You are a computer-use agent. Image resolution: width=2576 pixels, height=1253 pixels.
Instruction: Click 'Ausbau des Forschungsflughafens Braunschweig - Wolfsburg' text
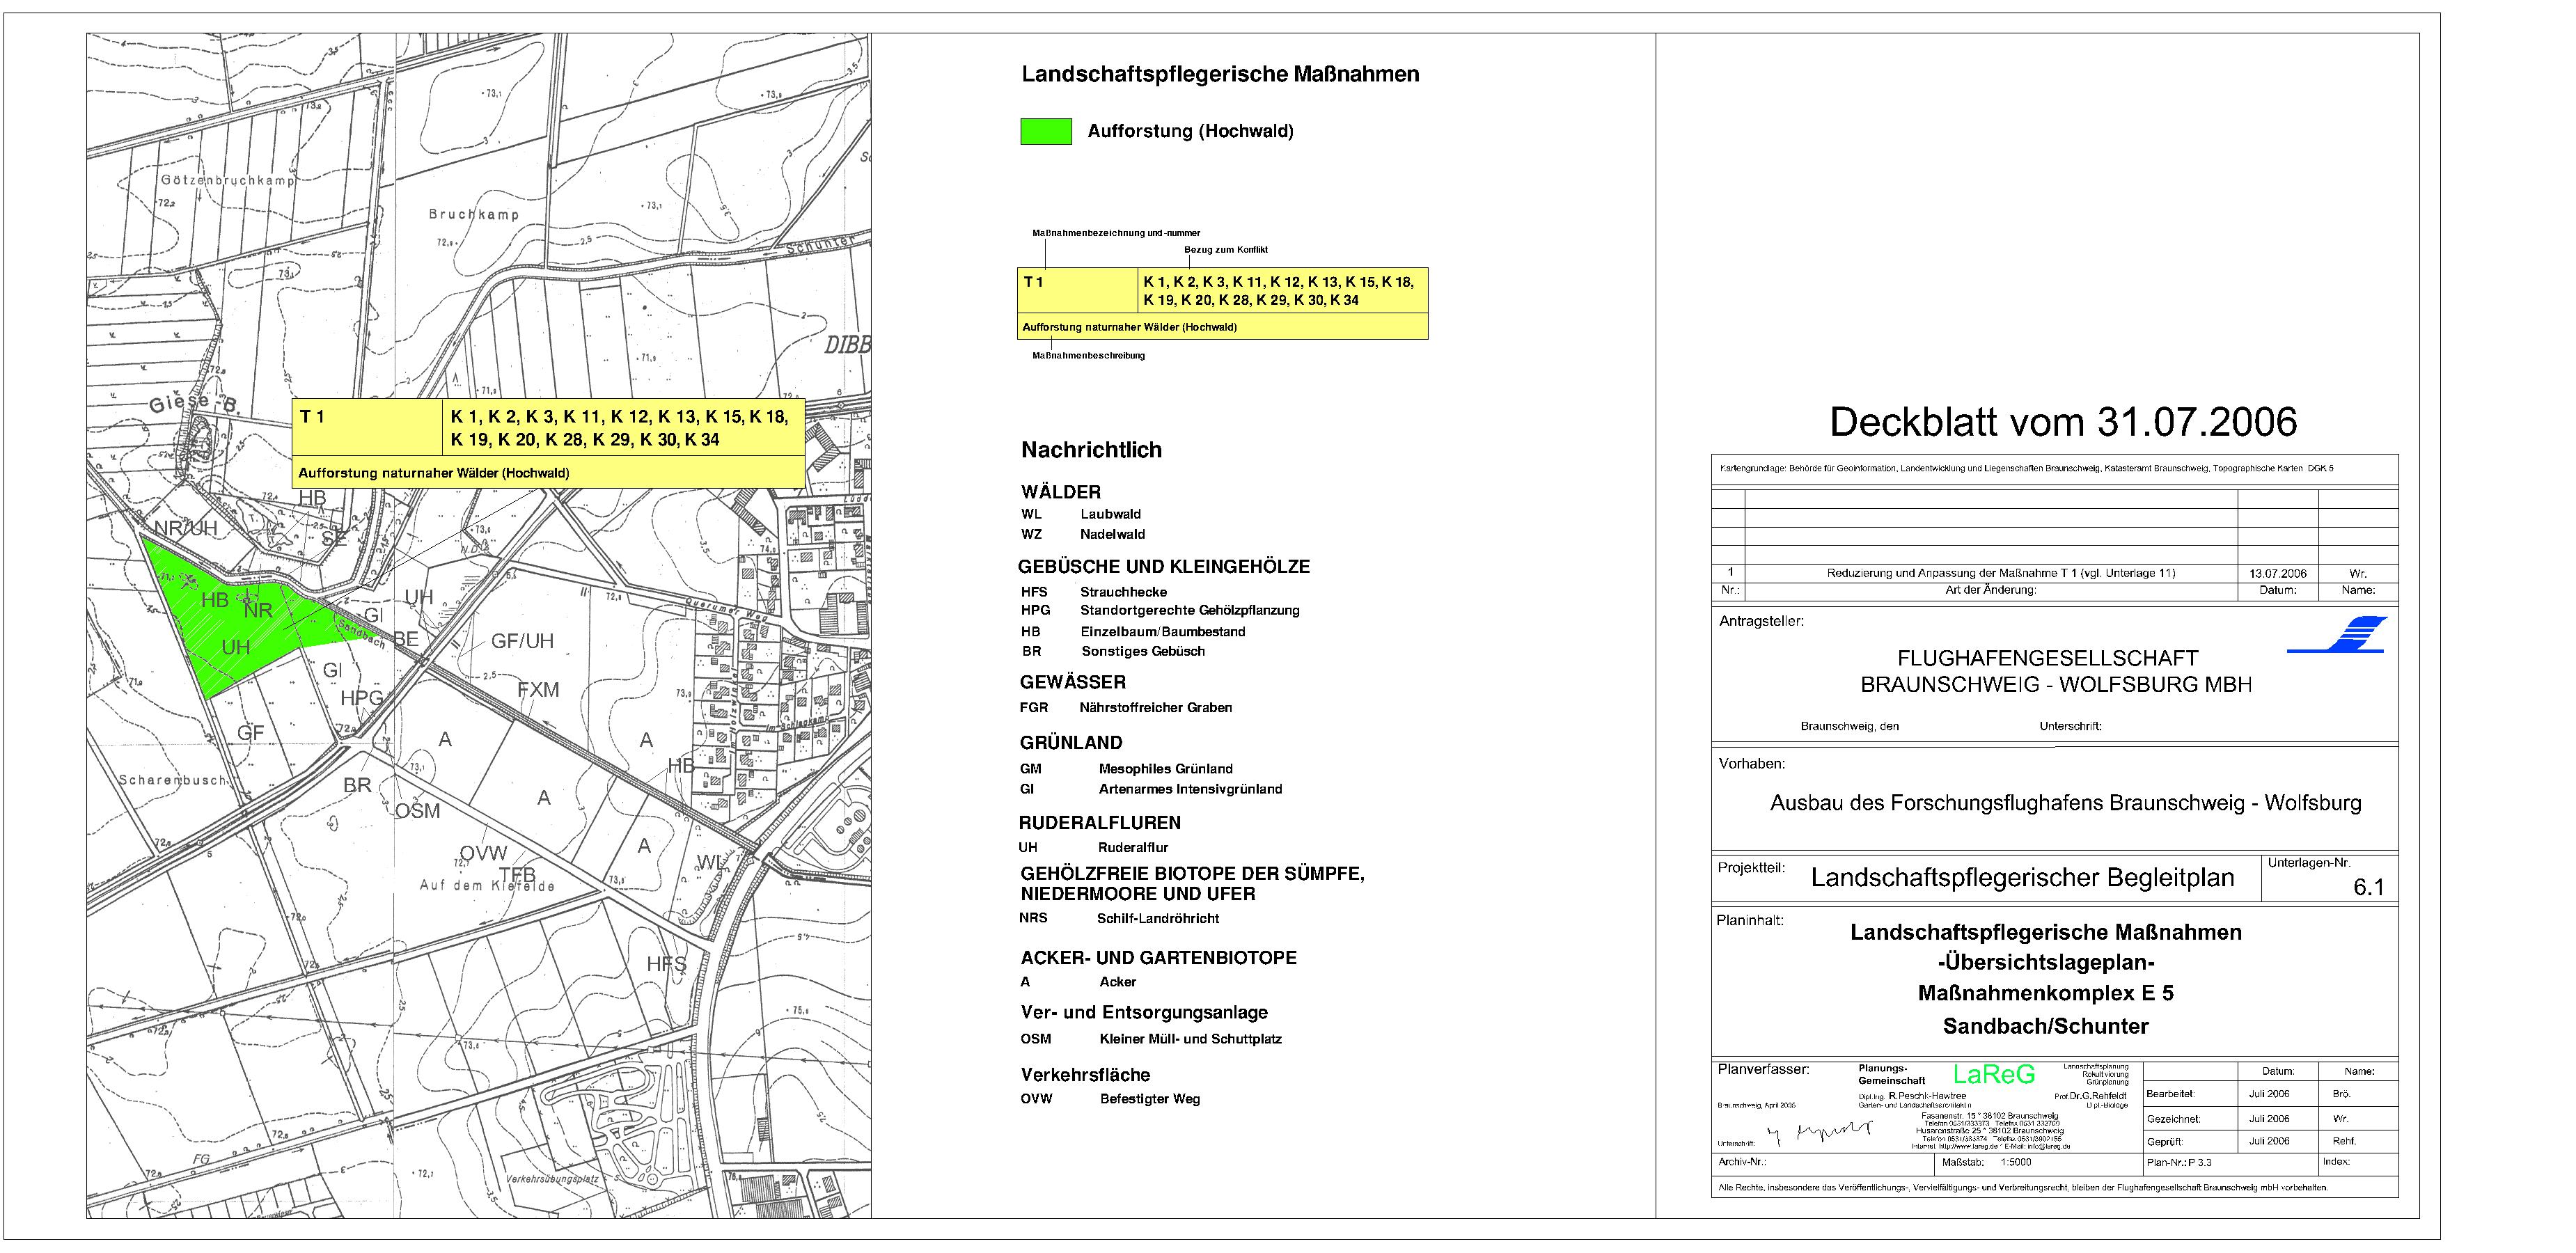tap(2065, 803)
